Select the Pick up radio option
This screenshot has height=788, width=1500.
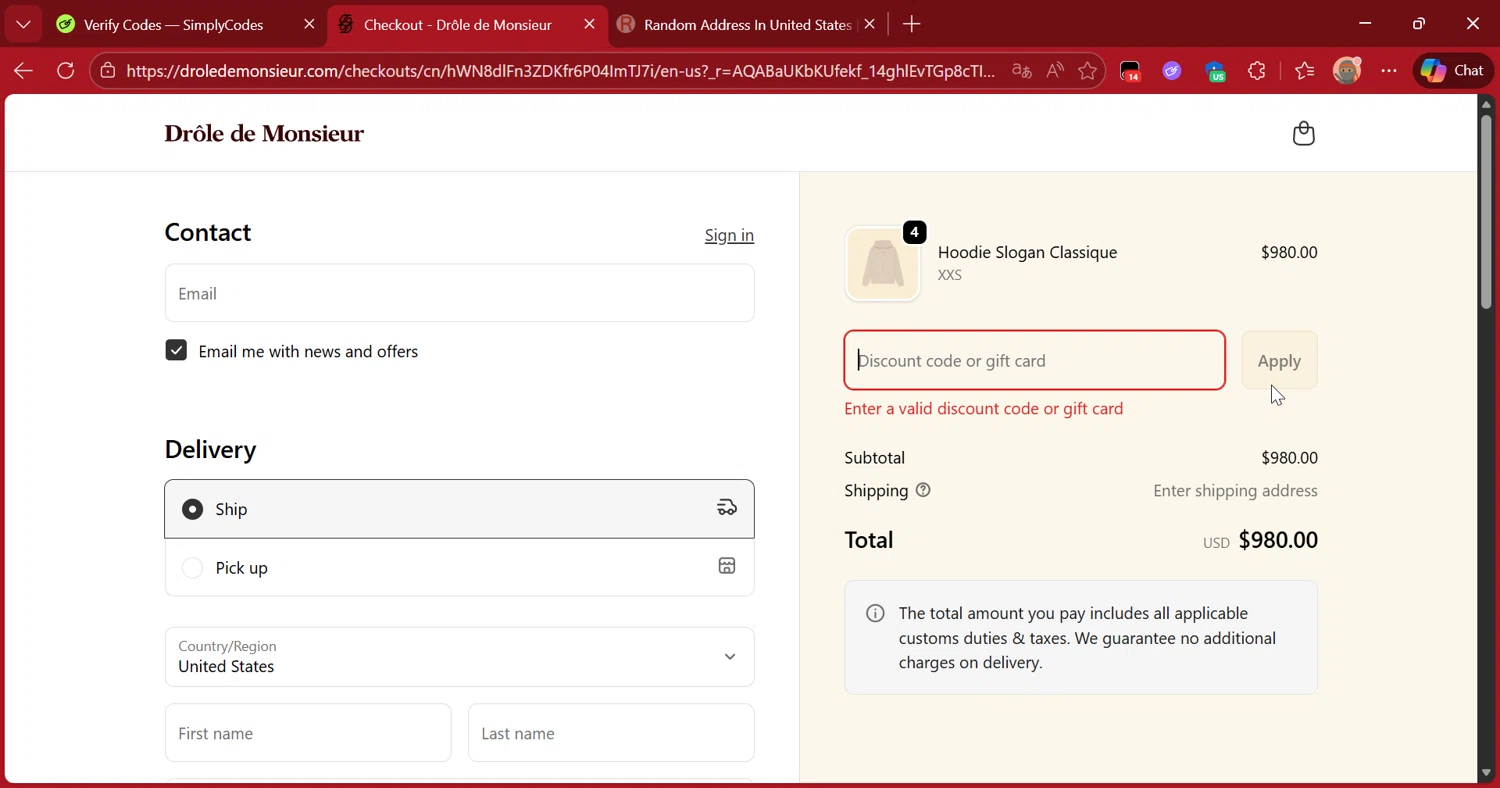point(192,568)
